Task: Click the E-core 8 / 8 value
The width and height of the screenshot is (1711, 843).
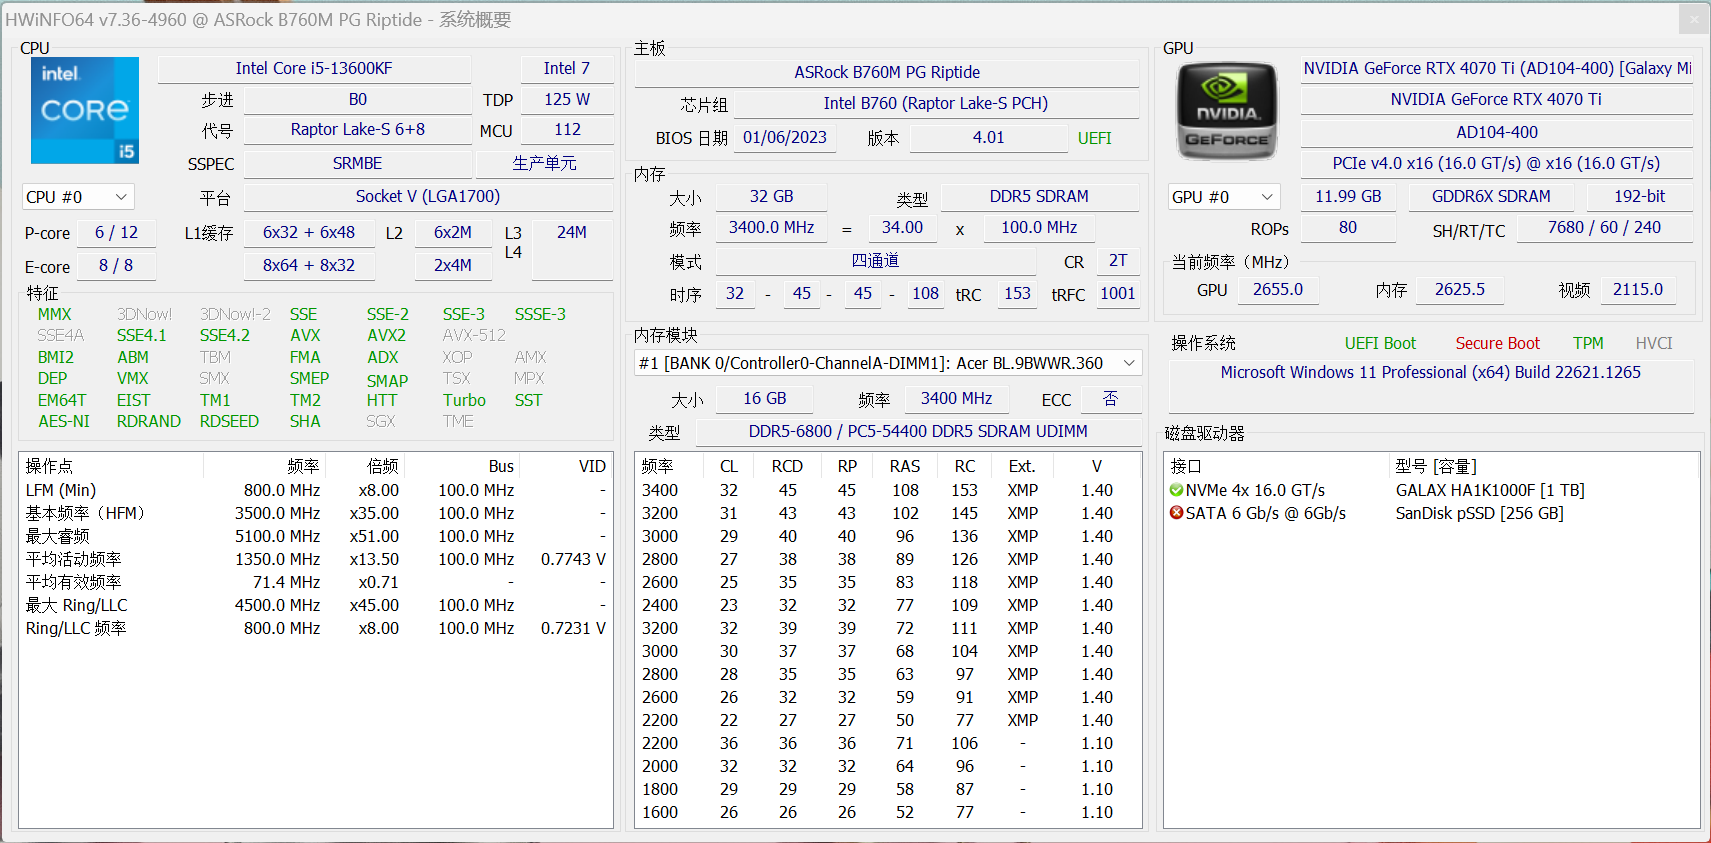Action: [x=116, y=265]
